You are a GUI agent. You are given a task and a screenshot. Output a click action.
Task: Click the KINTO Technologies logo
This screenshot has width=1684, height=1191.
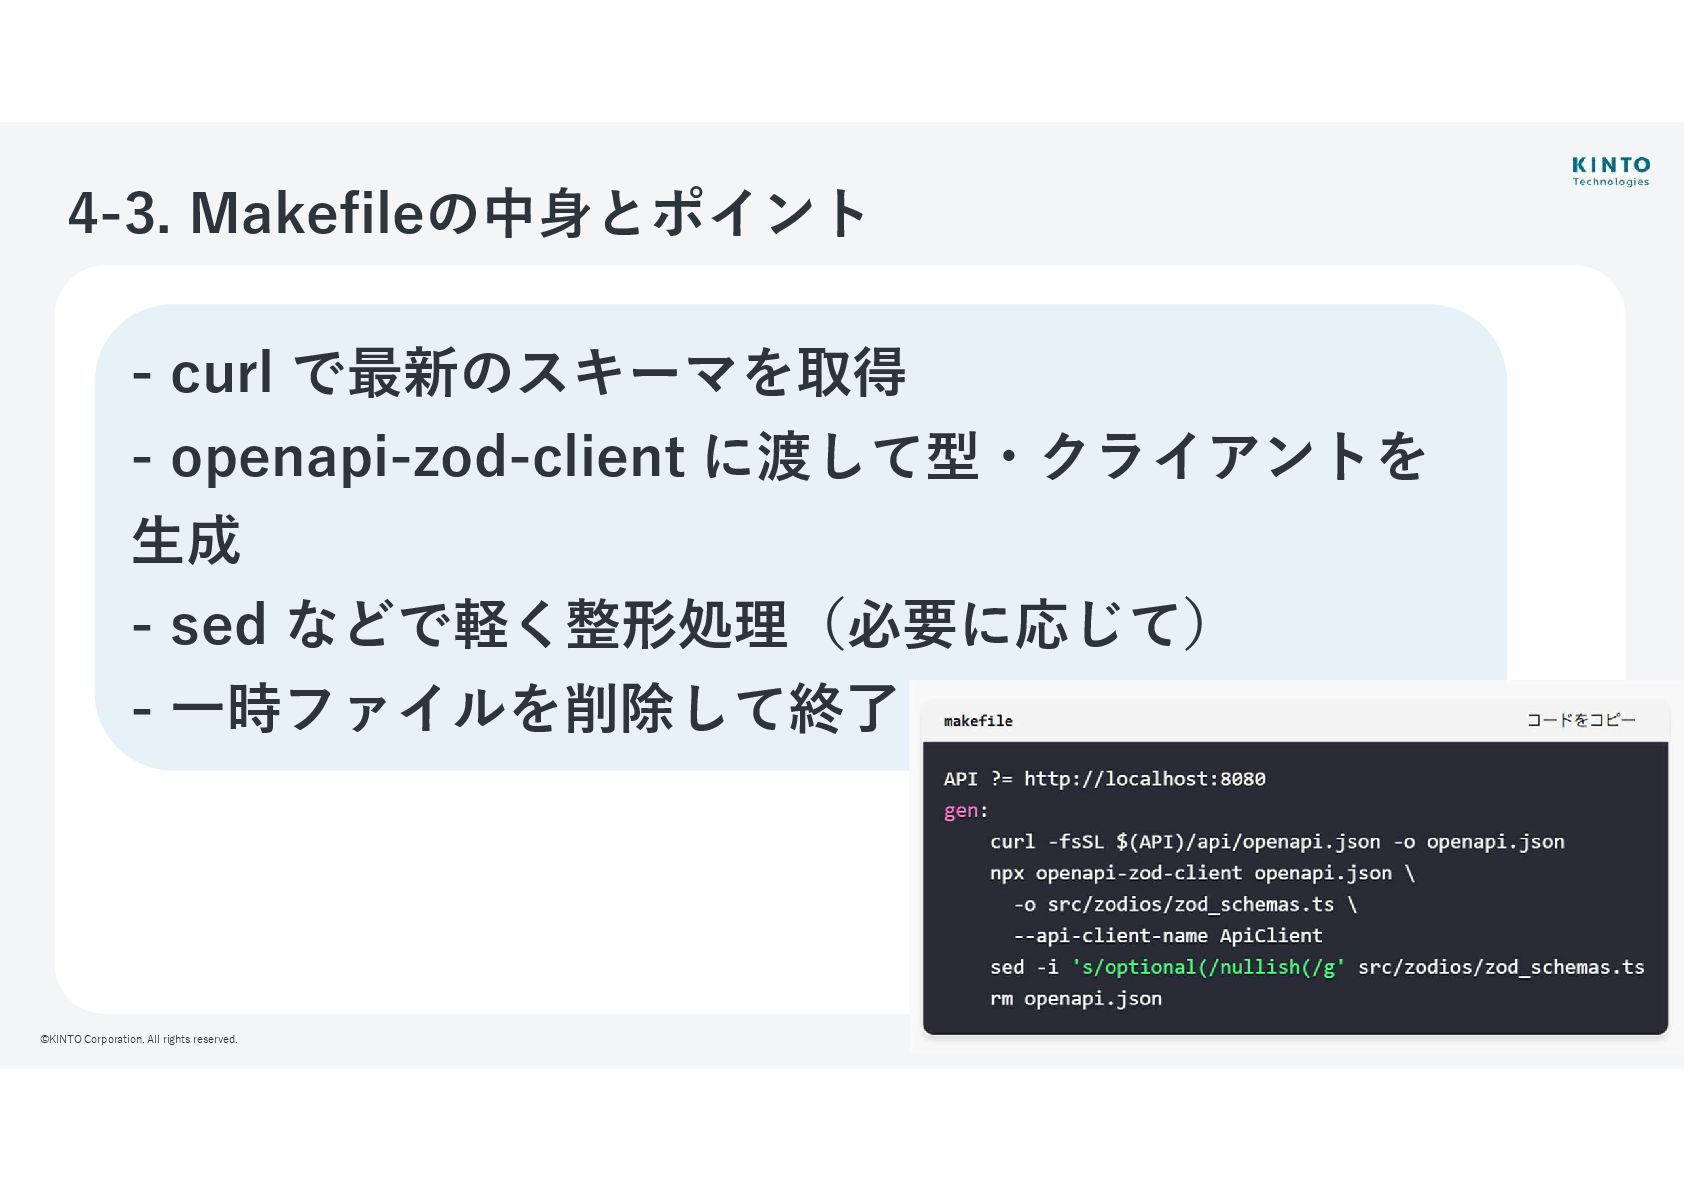coord(1610,170)
